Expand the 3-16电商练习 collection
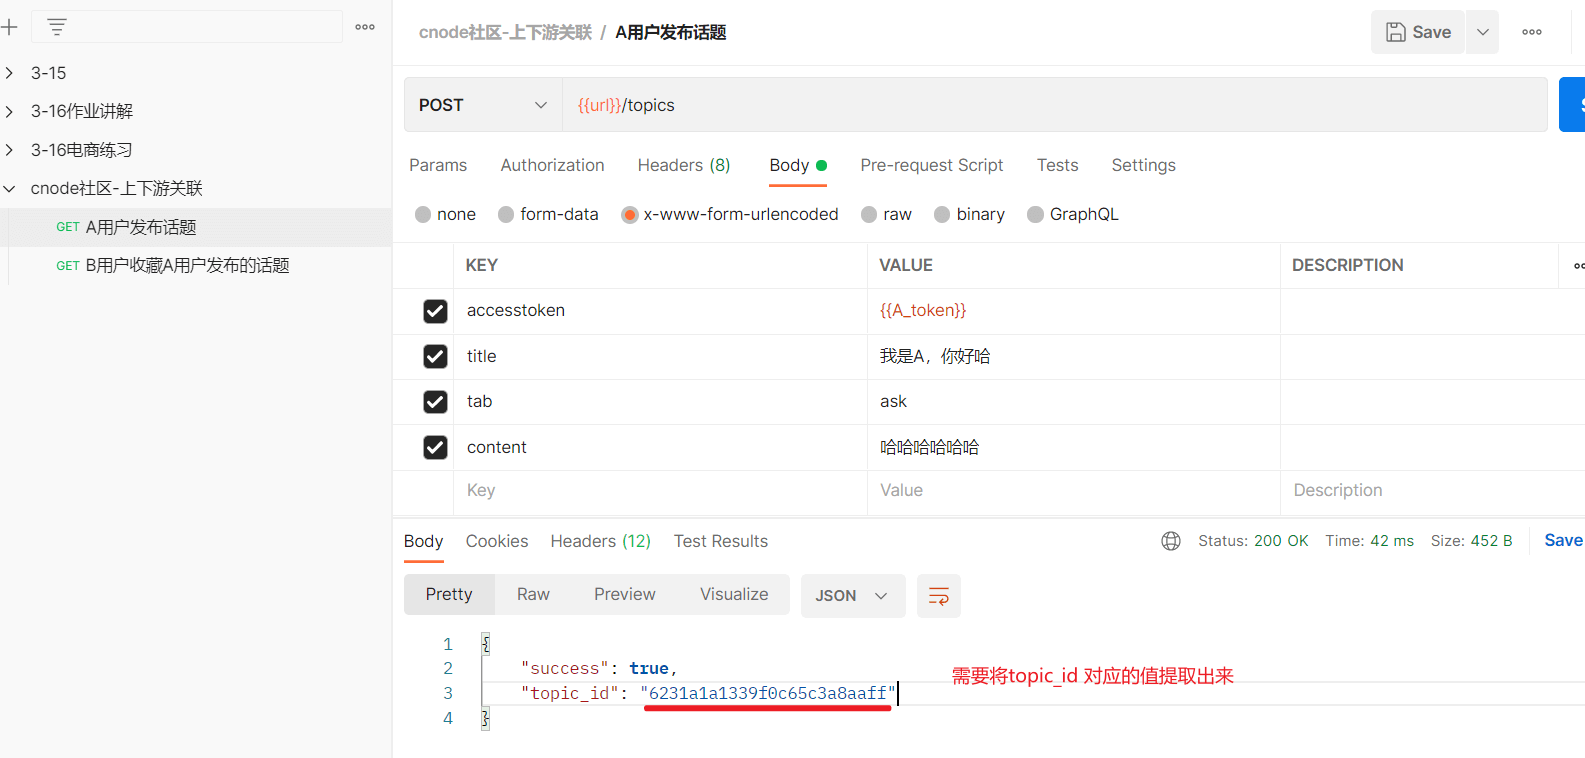Screen dimensions: 1585x758 click(x=10, y=150)
